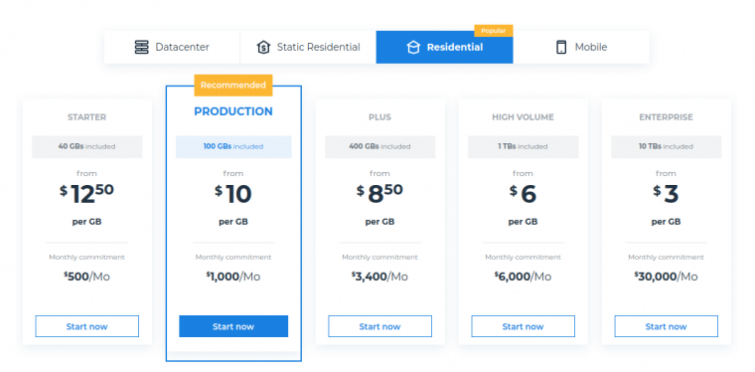Click the $1,000/Mo commitment amount

(234, 277)
